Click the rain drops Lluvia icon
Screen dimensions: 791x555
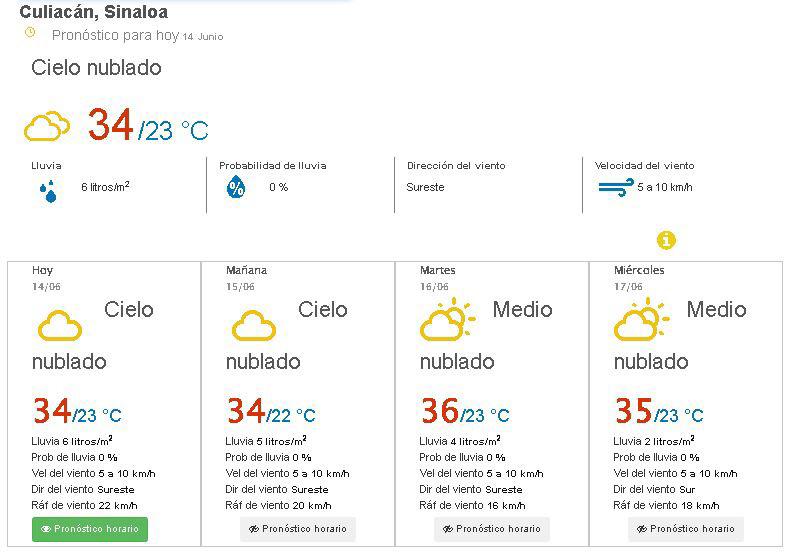coord(48,191)
